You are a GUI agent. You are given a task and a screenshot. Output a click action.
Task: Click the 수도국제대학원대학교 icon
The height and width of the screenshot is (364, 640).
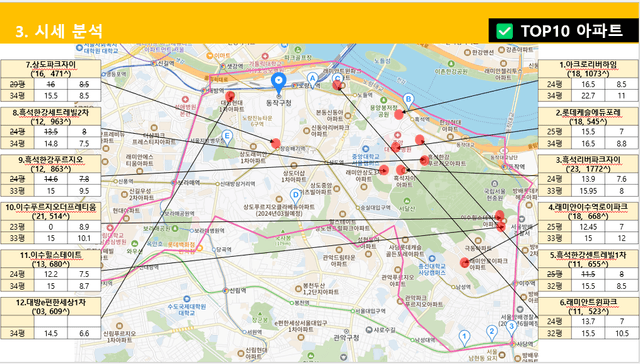(x=187, y=299)
